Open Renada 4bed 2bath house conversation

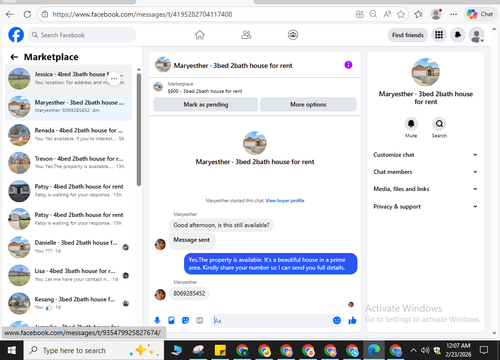68,135
